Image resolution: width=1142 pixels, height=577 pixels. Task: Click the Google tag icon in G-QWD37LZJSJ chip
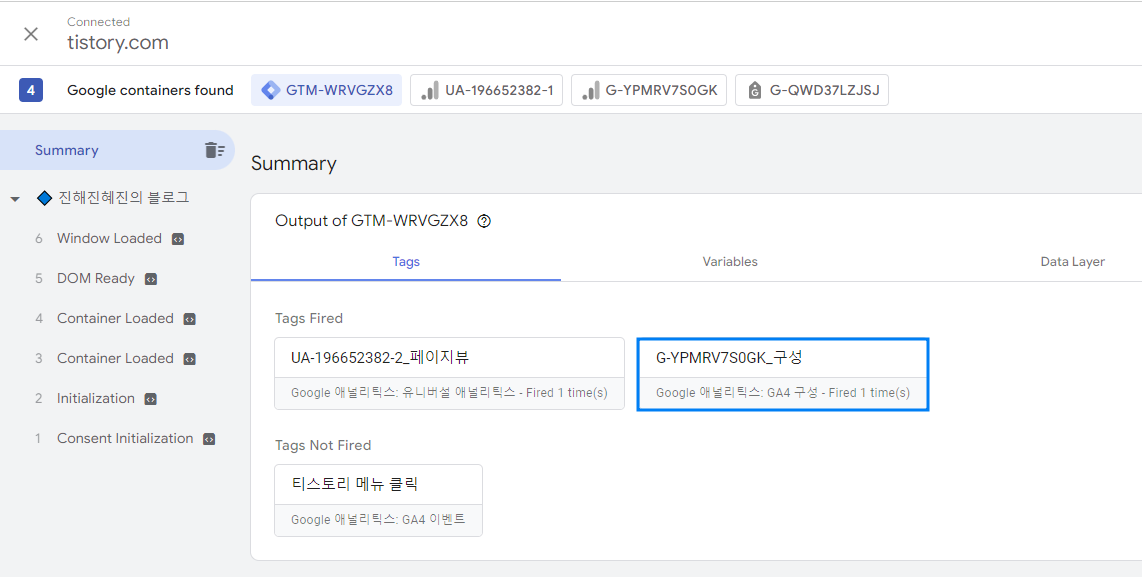755,91
